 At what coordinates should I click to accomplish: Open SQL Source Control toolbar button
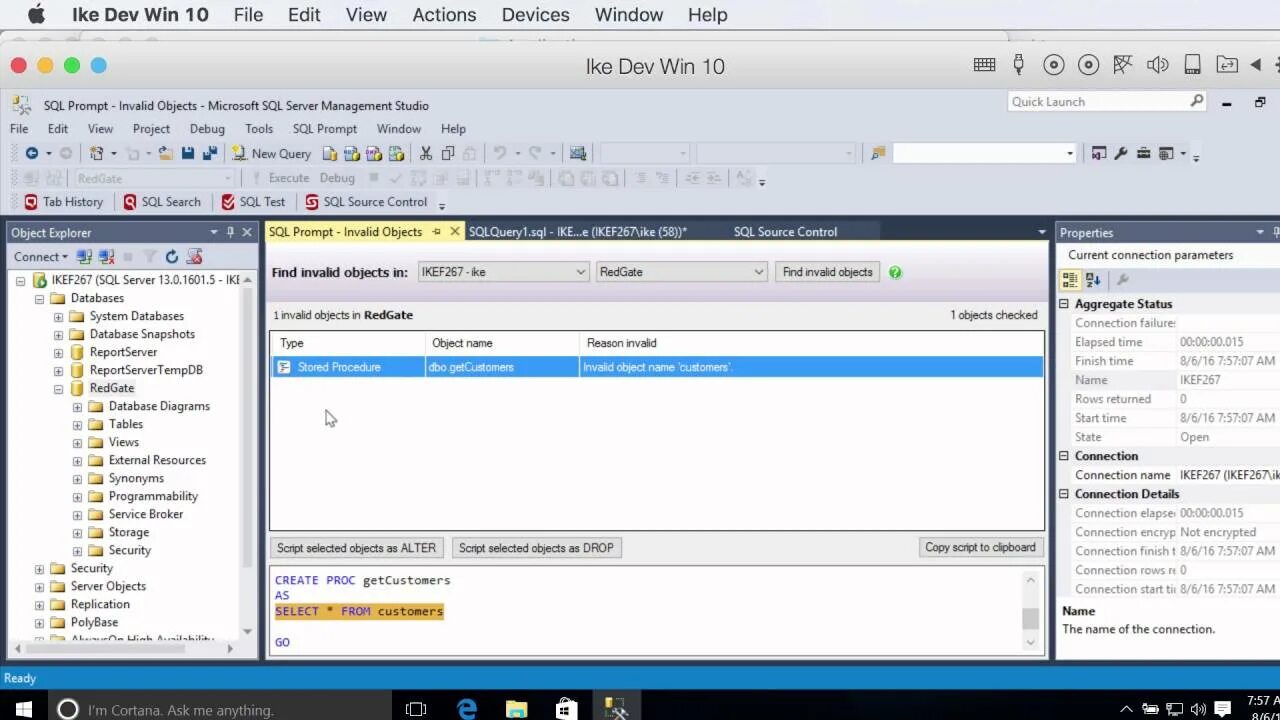(366, 202)
